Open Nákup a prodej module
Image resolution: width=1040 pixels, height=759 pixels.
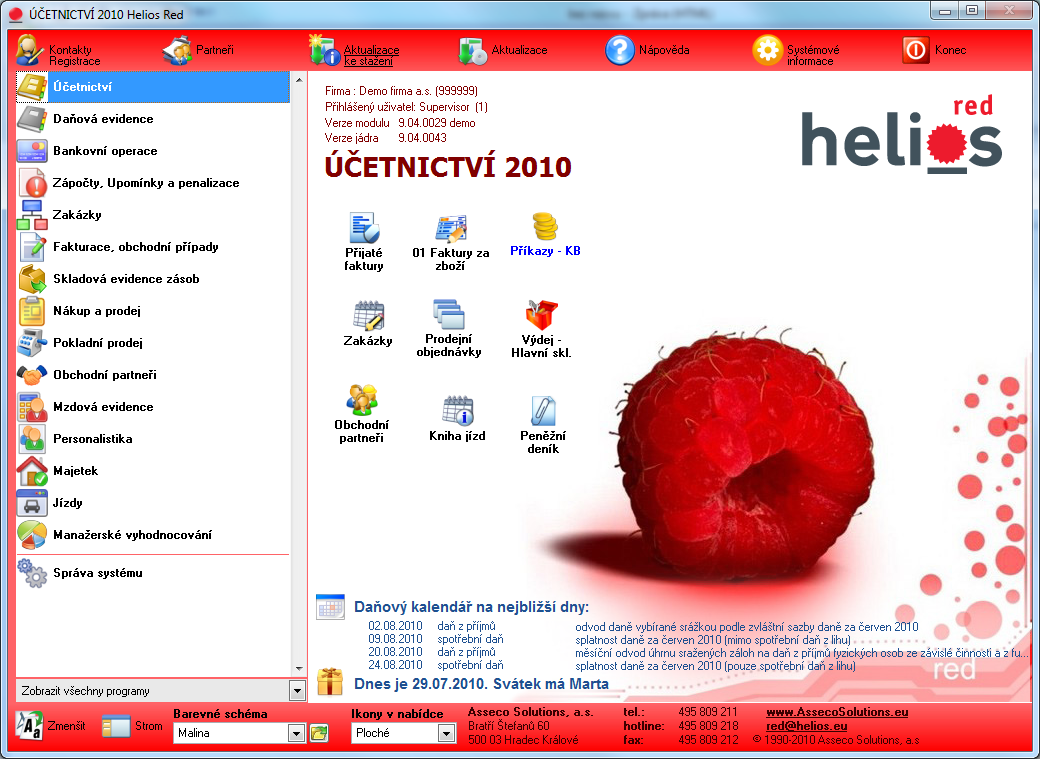pyautogui.click(x=153, y=310)
